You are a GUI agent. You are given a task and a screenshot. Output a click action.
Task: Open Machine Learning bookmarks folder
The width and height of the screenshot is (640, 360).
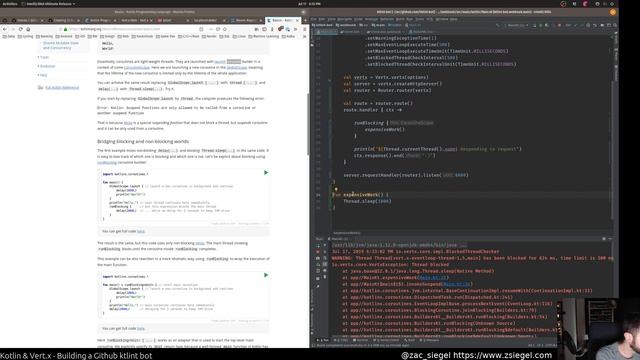point(264,36)
